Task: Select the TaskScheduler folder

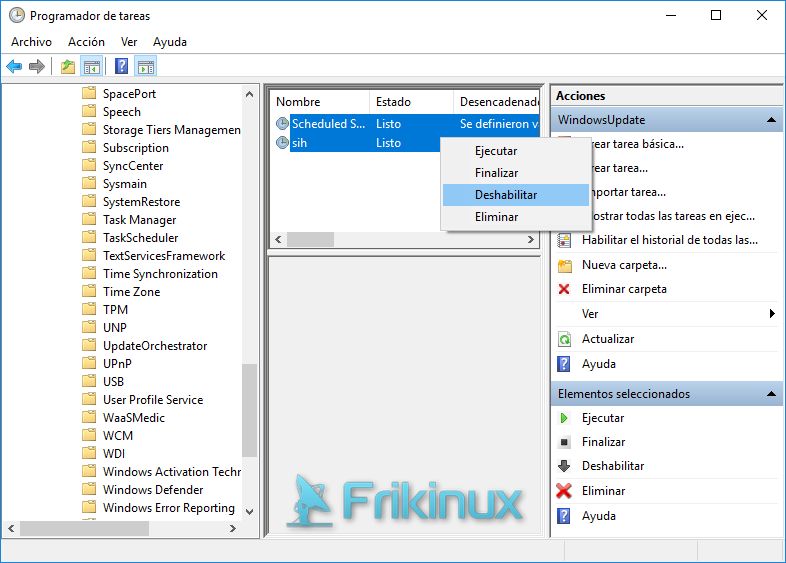Action: pos(140,238)
